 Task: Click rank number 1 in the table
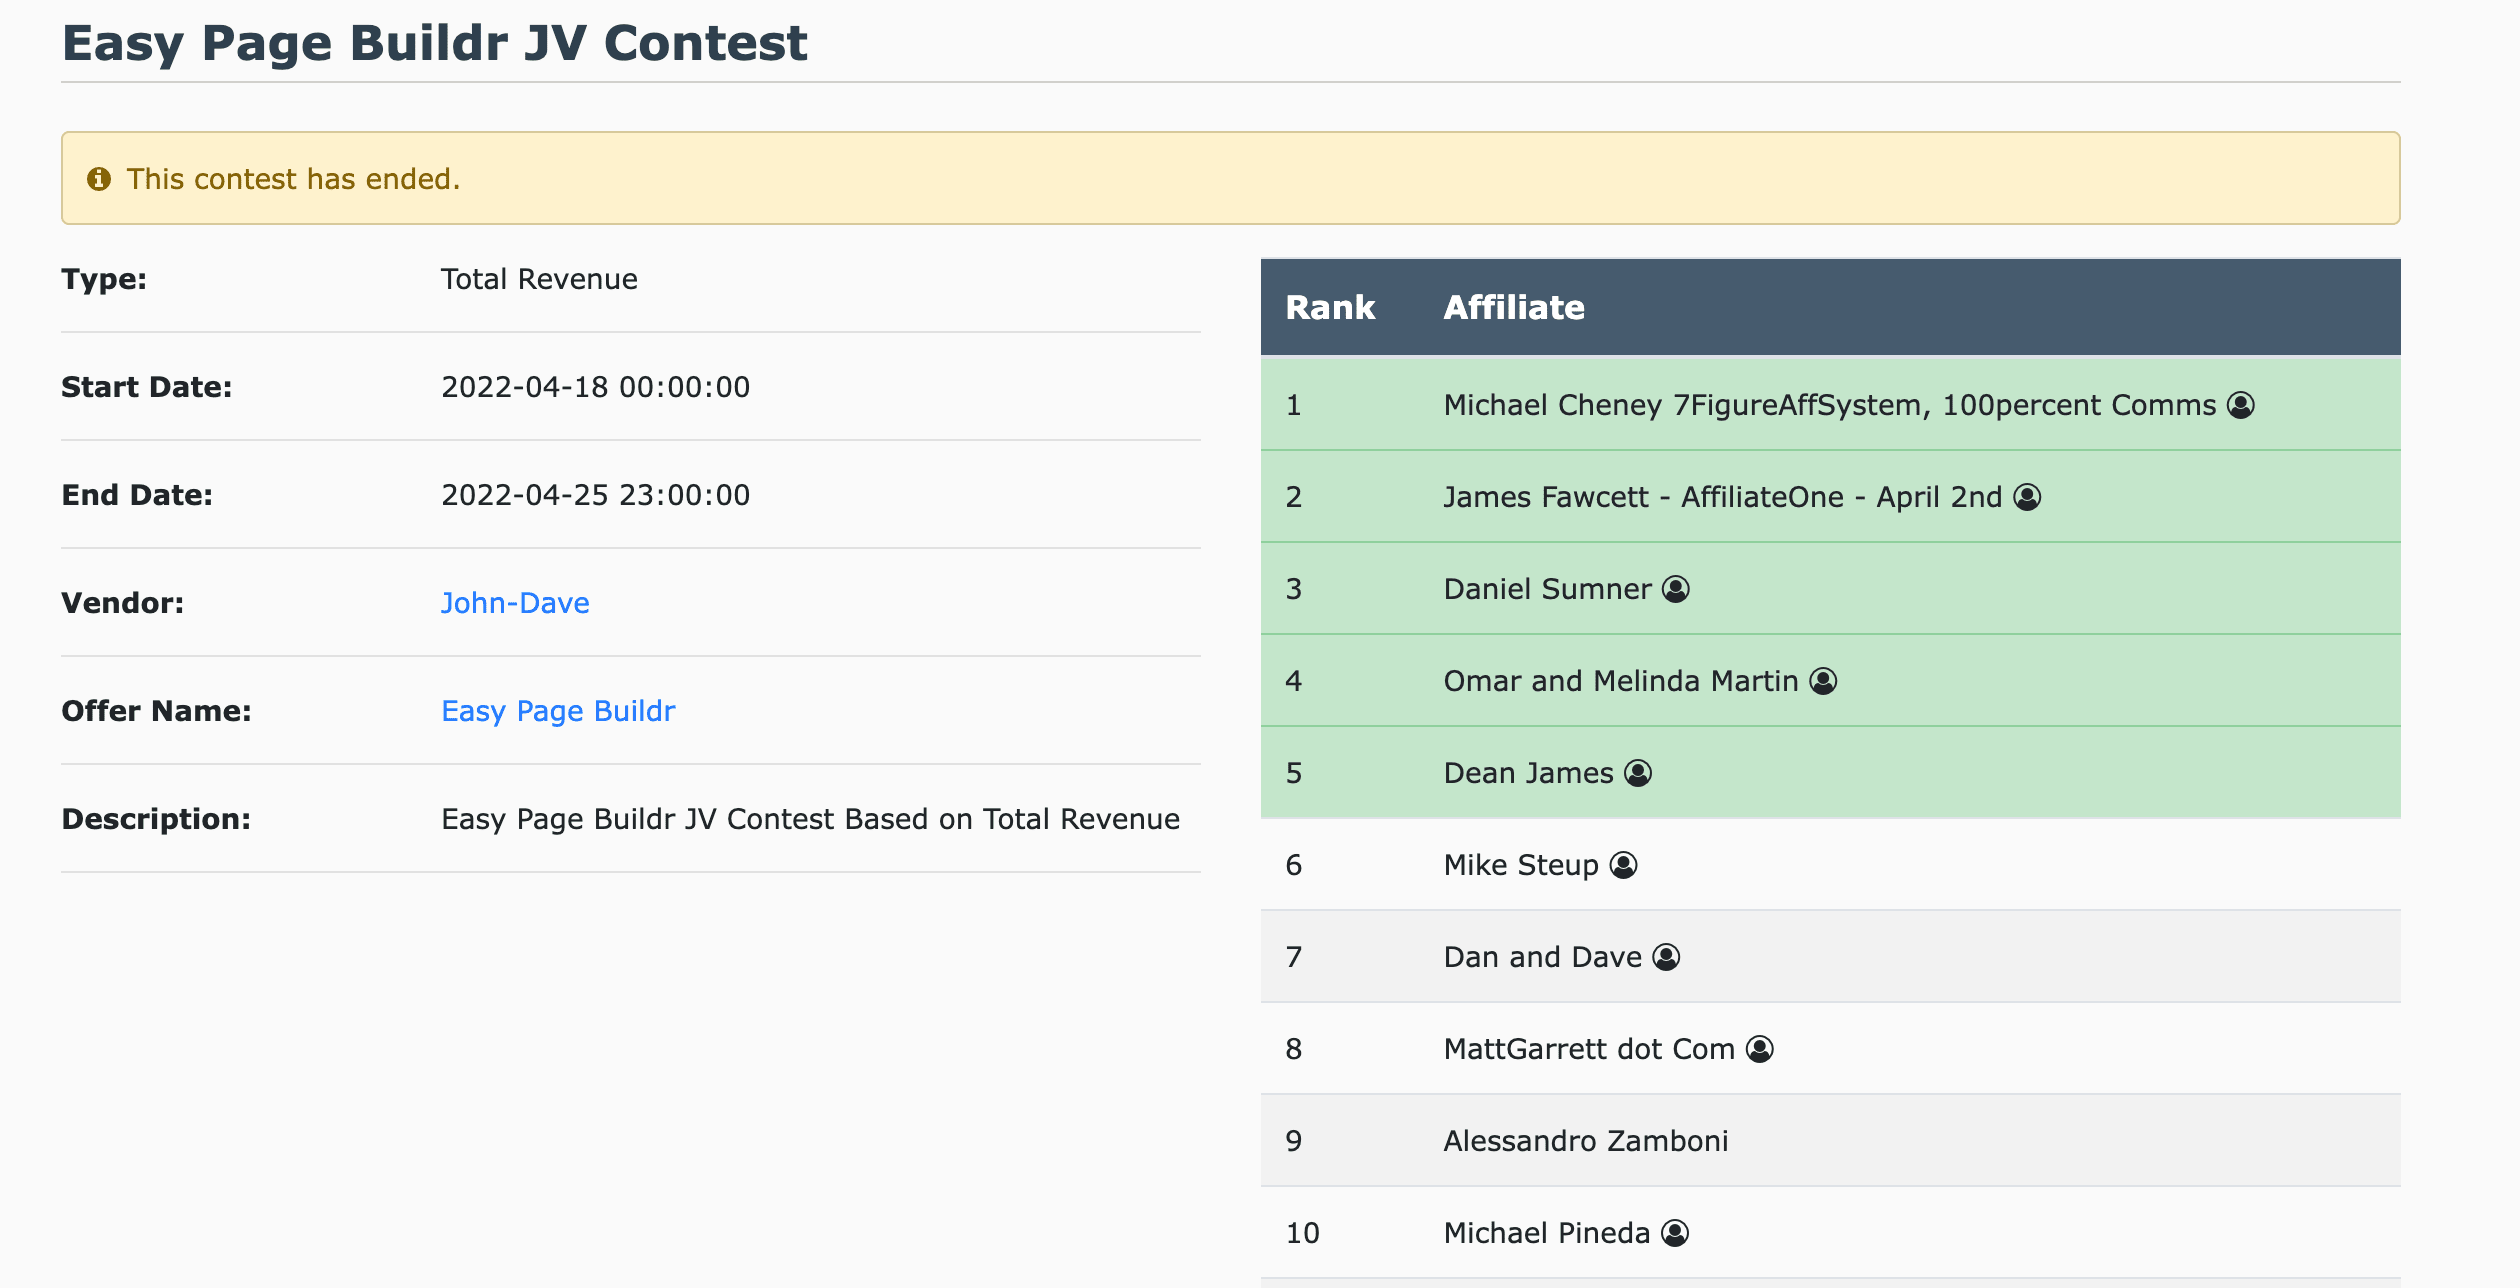coord(1293,405)
